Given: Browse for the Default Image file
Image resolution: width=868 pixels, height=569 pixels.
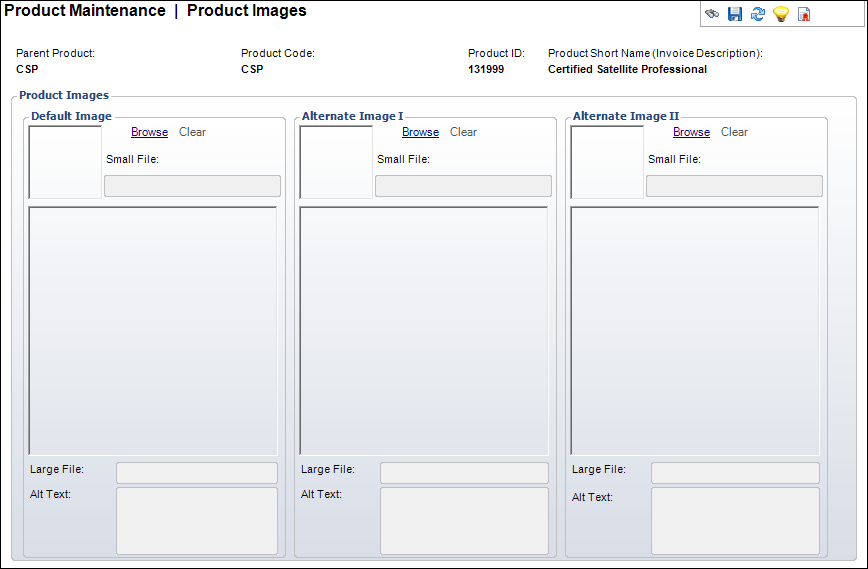Looking at the screenshot, I should coord(149,132).
